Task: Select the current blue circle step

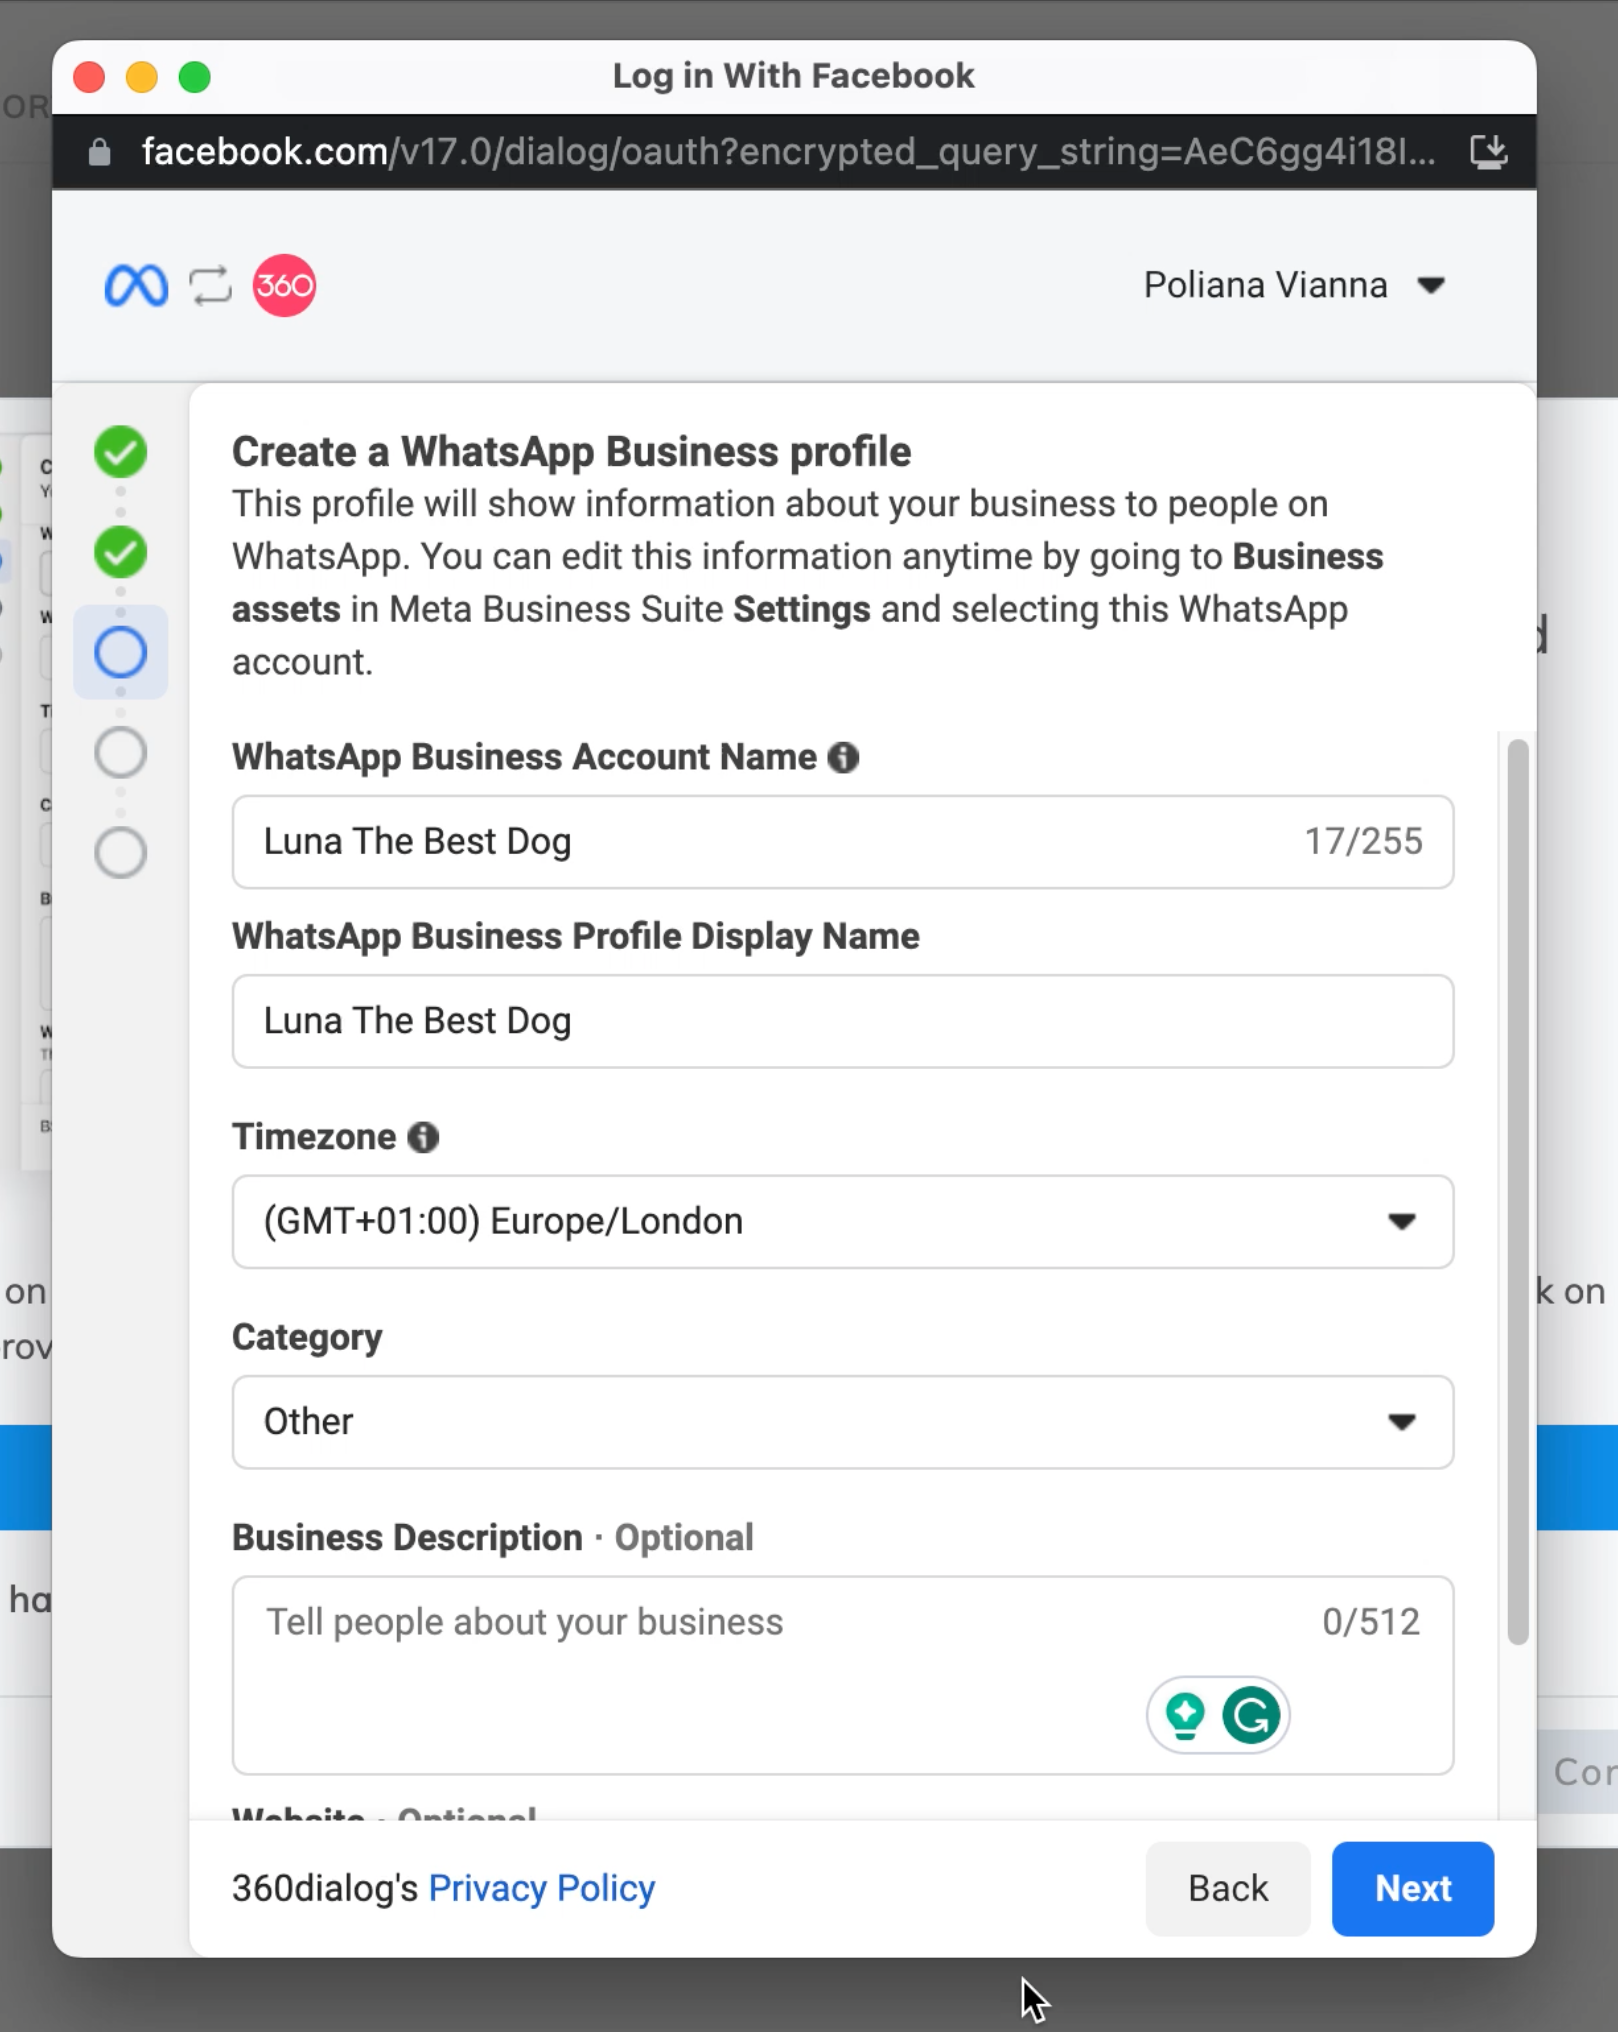Action: [120, 652]
